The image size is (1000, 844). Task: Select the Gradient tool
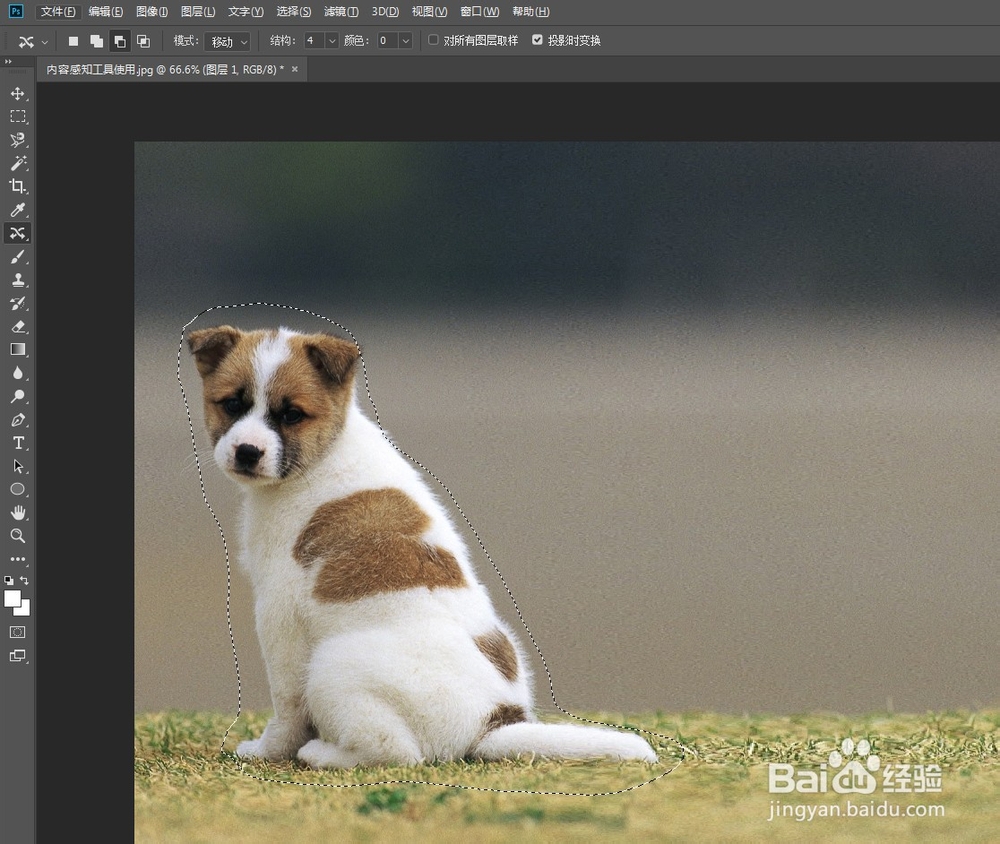(x=18, y=350)
